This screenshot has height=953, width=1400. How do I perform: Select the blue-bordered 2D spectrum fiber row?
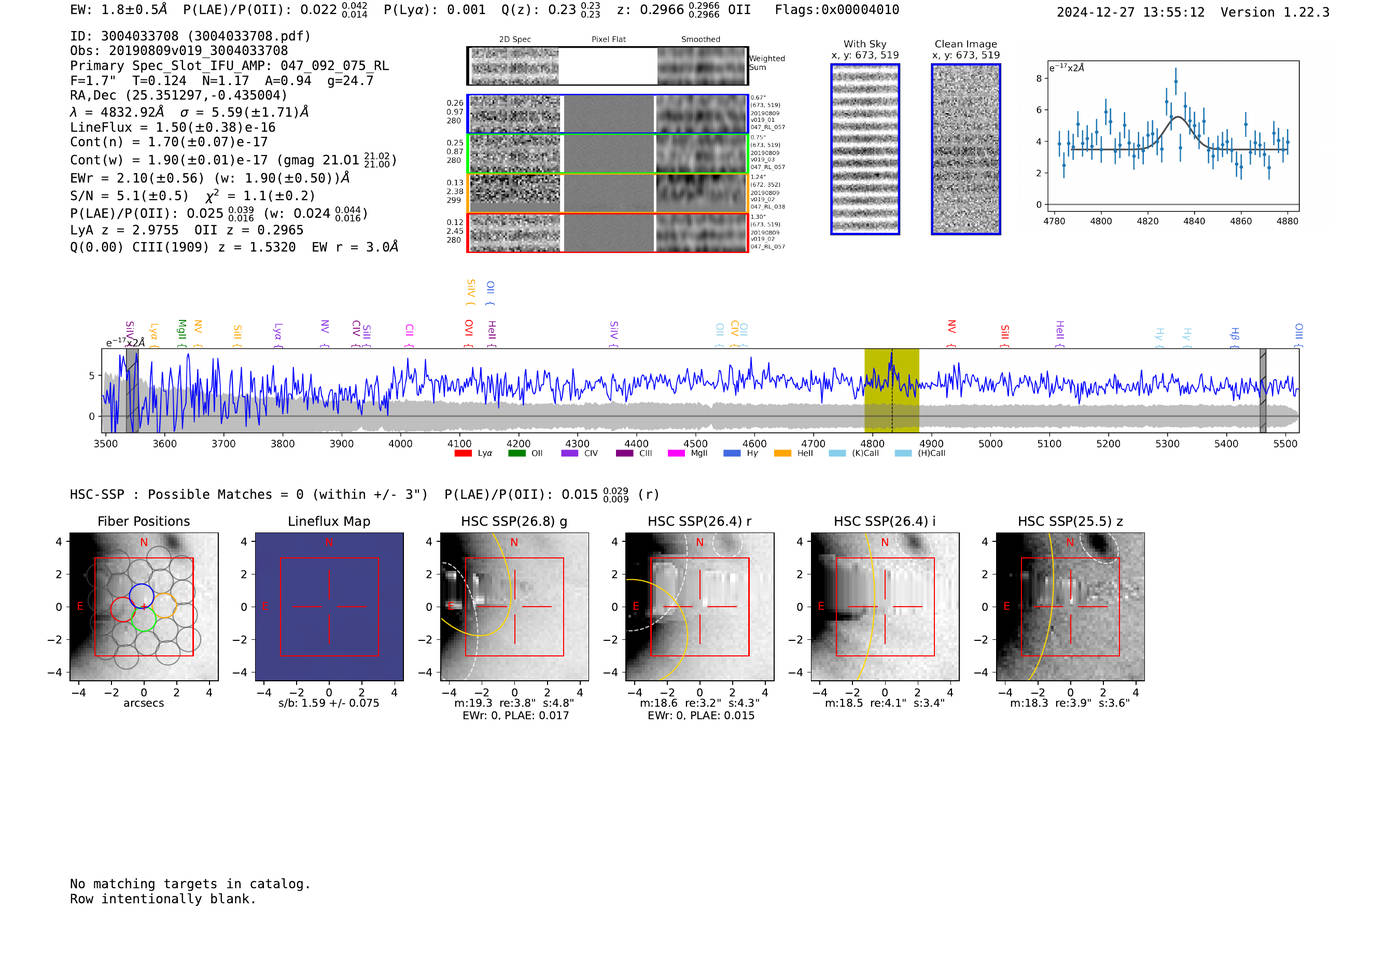(x=607, y=114)
